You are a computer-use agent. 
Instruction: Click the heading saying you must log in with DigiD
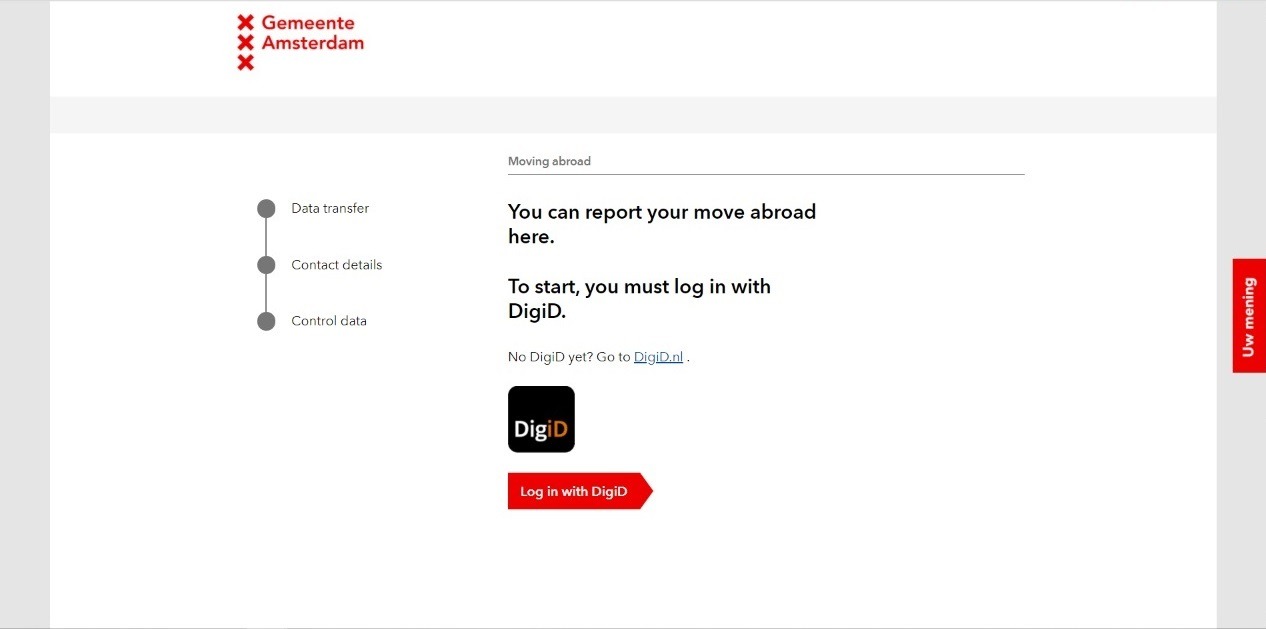coord(639,299)
